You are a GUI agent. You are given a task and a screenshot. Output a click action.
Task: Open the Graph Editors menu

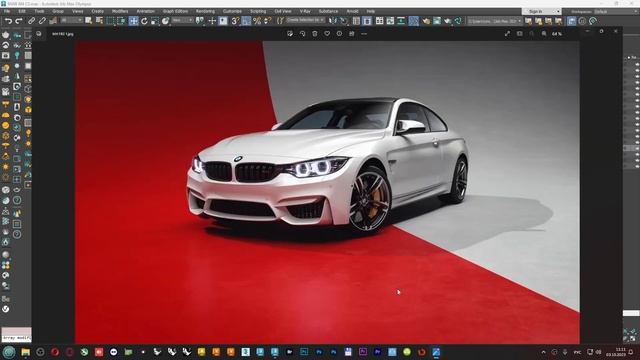(176, 11)
